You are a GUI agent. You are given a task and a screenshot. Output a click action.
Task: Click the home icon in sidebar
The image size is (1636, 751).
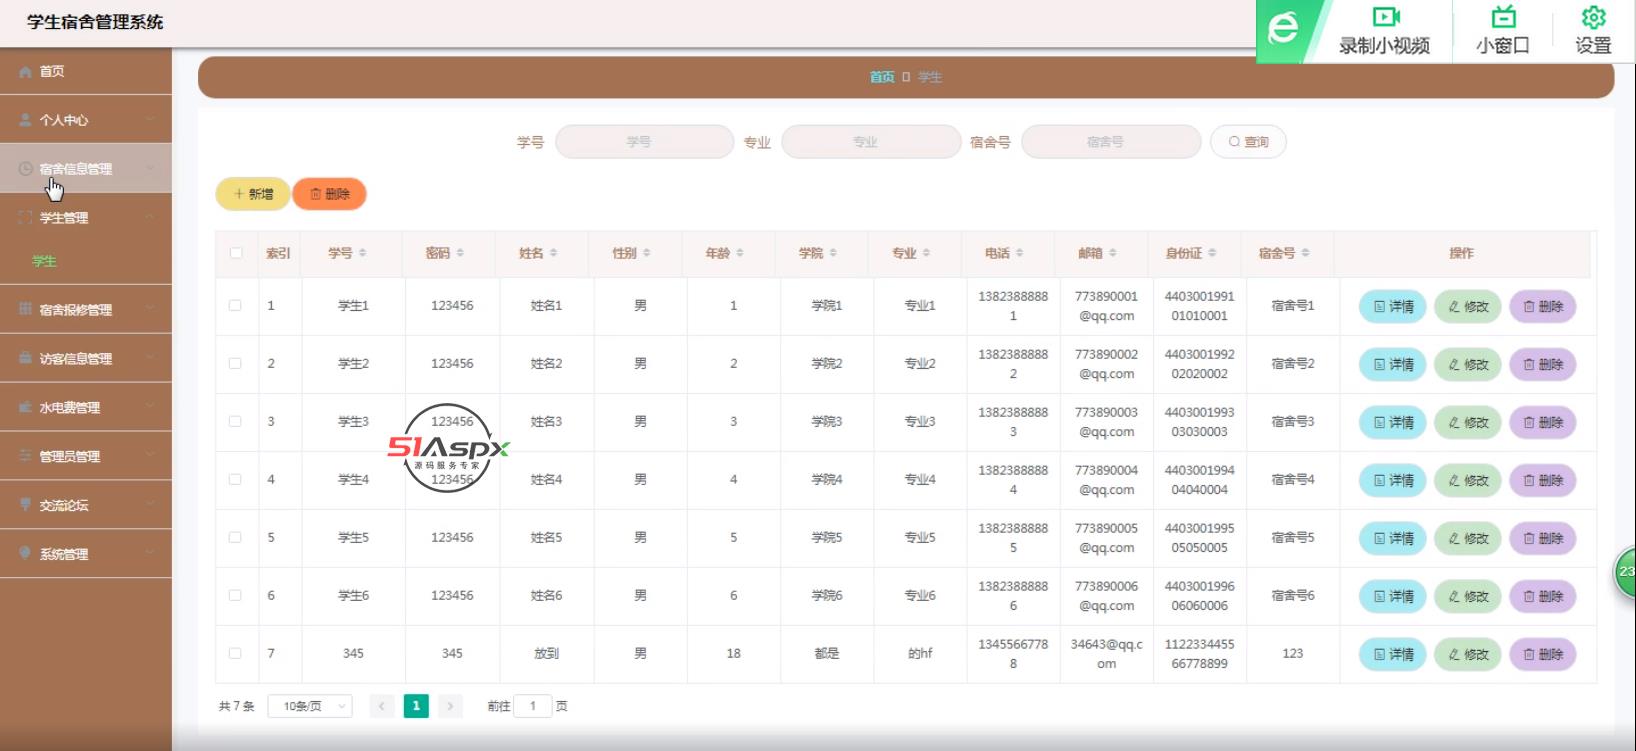click(x=26, y=72)
